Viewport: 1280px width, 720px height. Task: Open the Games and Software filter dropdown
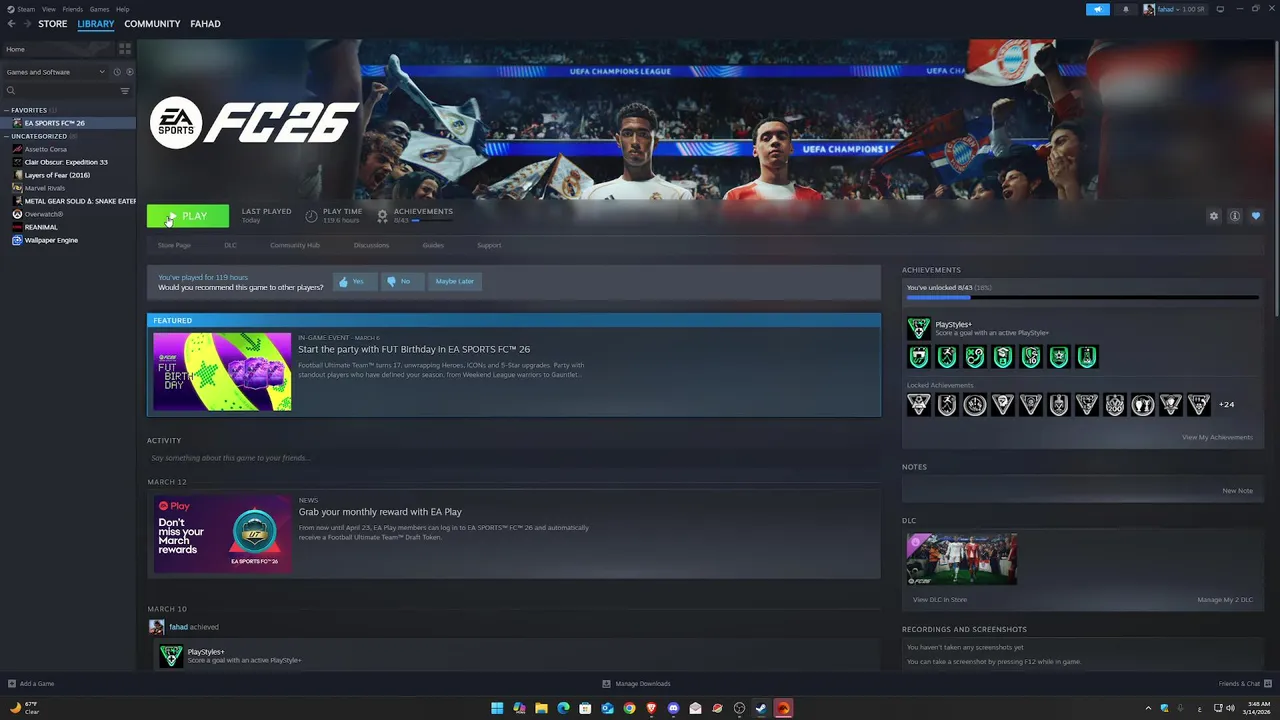(x=55, y=72)
